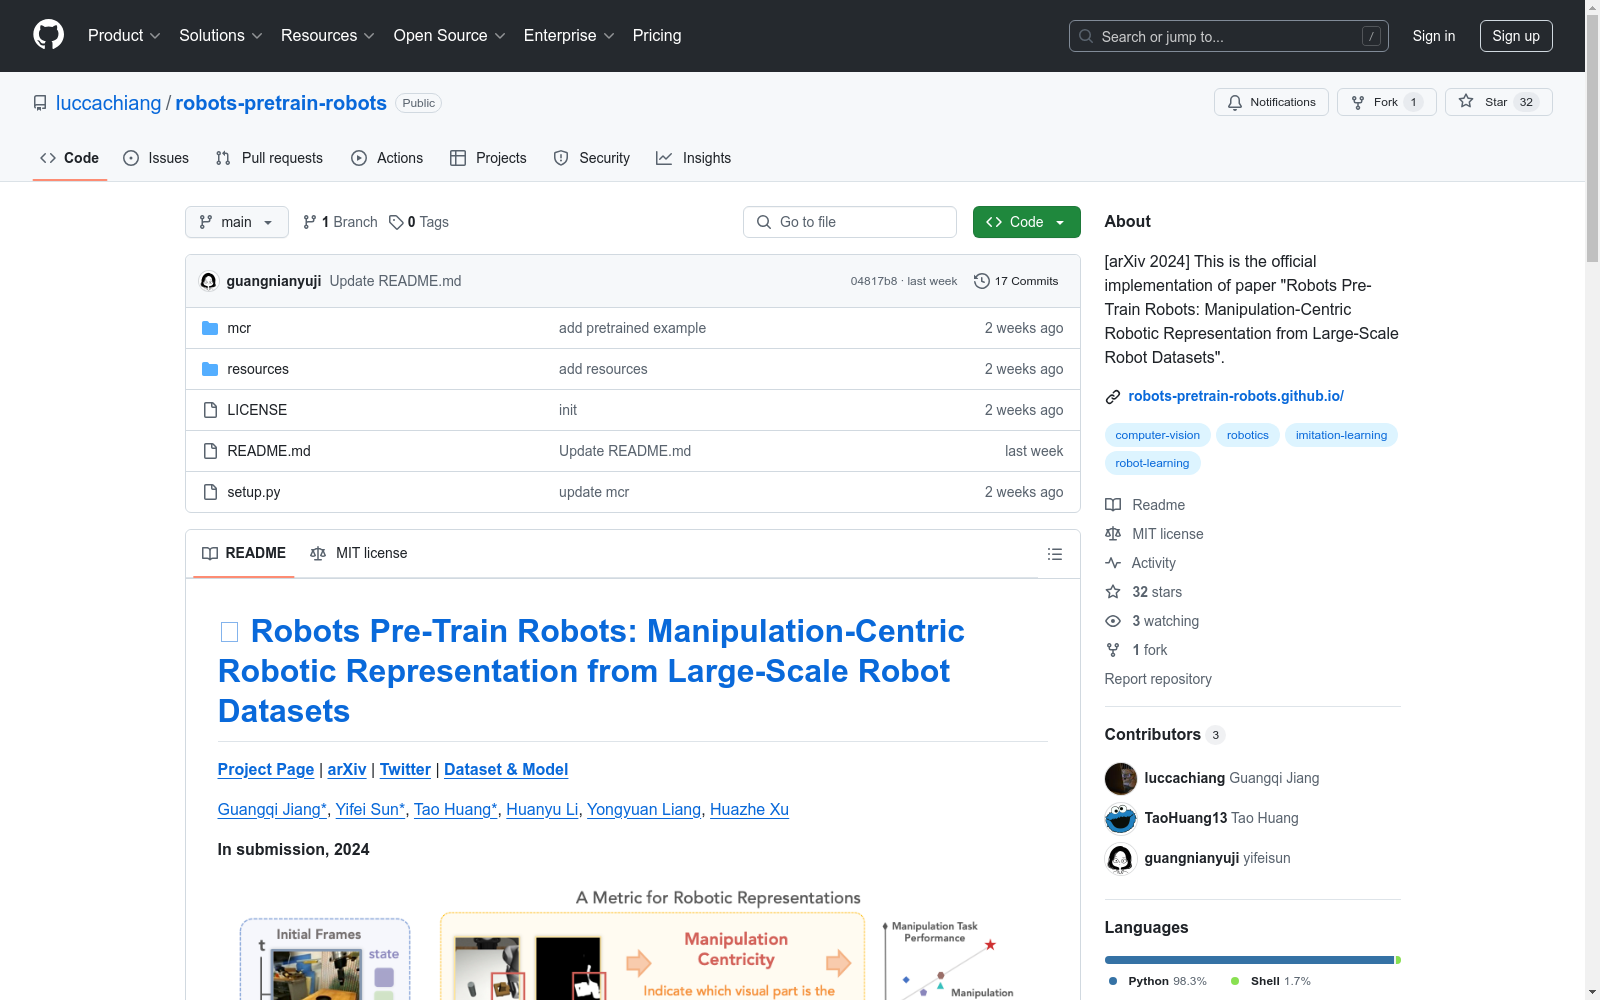The width and height of the screenshot is (1600, 1000).
Task: Expand the Resources menu
Action: click(328, 36)
